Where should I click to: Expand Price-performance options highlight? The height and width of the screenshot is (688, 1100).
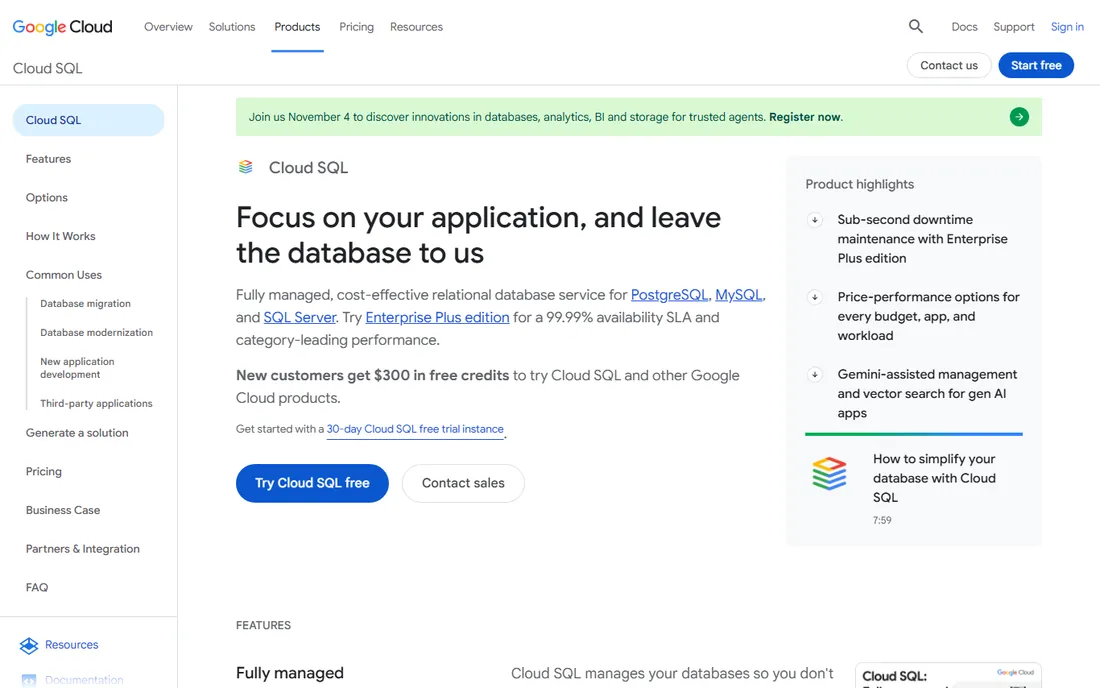tap(814, 297)
